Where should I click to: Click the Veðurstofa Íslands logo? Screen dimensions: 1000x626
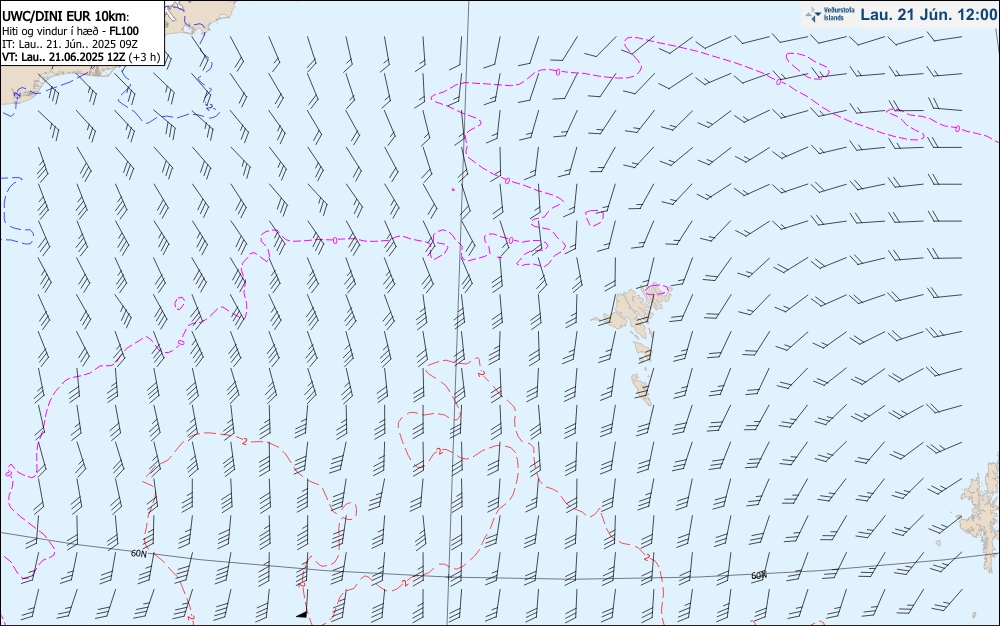829,14
